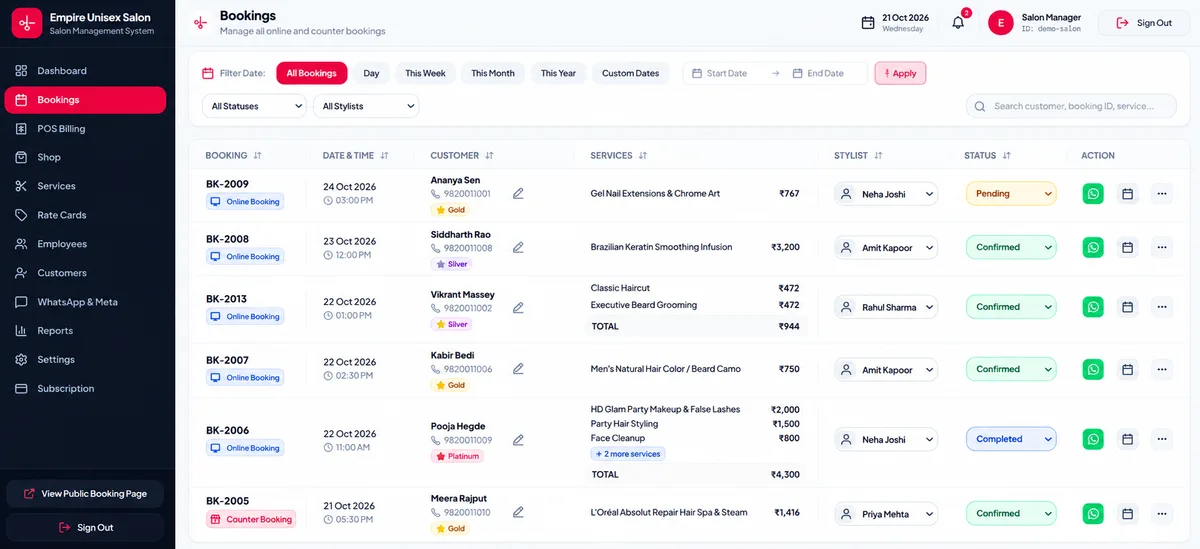Open WhatsApp for booking BK-2008
The width and height of the screenshot is (1200, 549).
(1093, 247)
